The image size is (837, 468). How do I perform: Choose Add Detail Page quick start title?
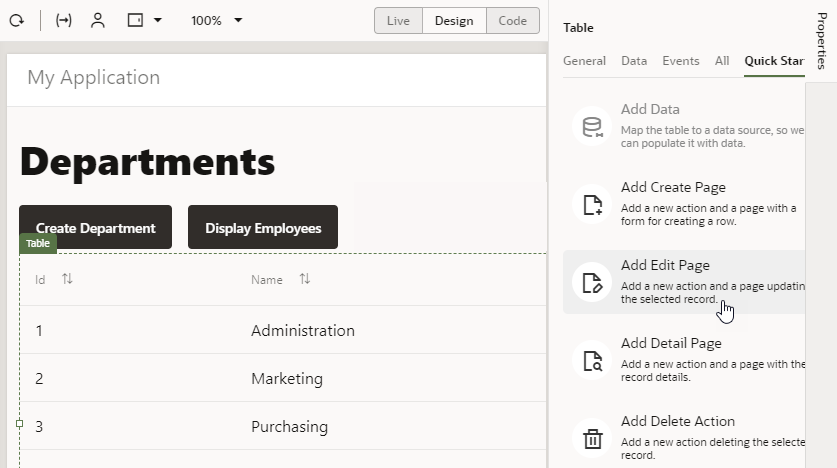pyautogui.click(x=671, y=343)
